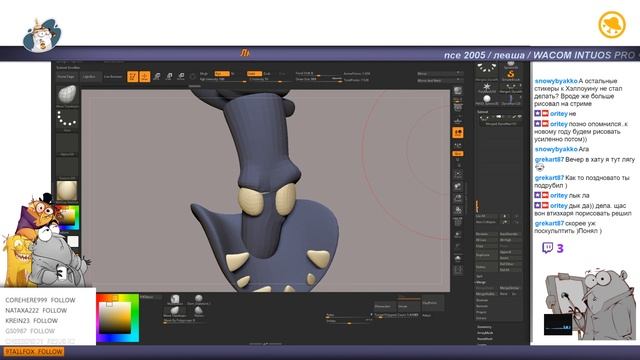Click 'NATAXA222 FOLLOW' in follower list
This screenshot has width=640, height=360.
pos(36,311)
